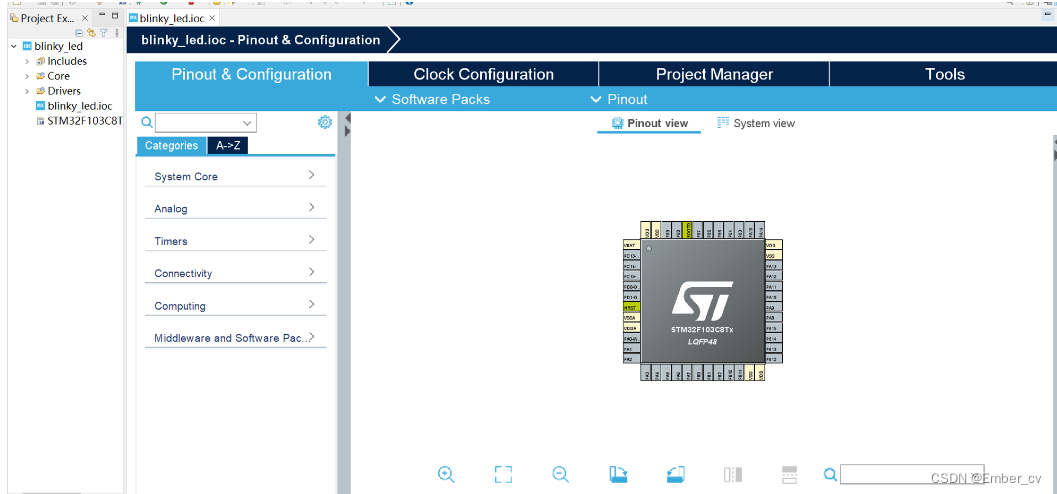Switch to System view
This screenshot has height=494, width=1057.
[756, 123]
